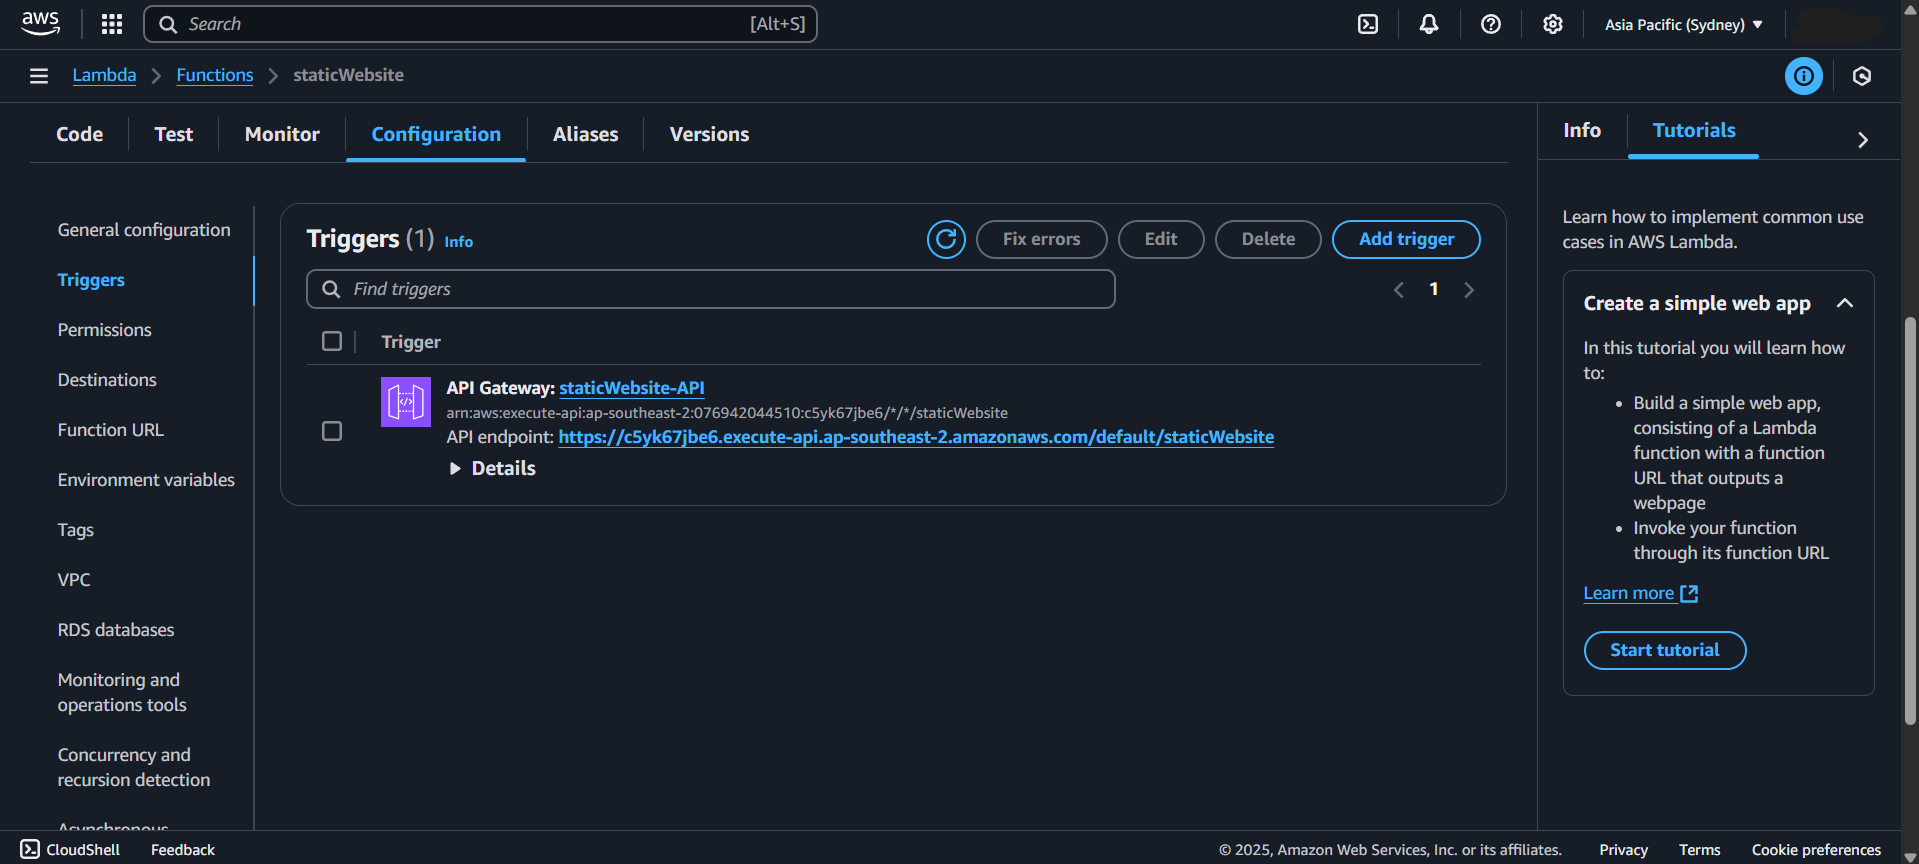The width and height of the screenshot is (1919, 864).
Task: Click the external link icon beside Learn more
Action: tap(1689, 594)
